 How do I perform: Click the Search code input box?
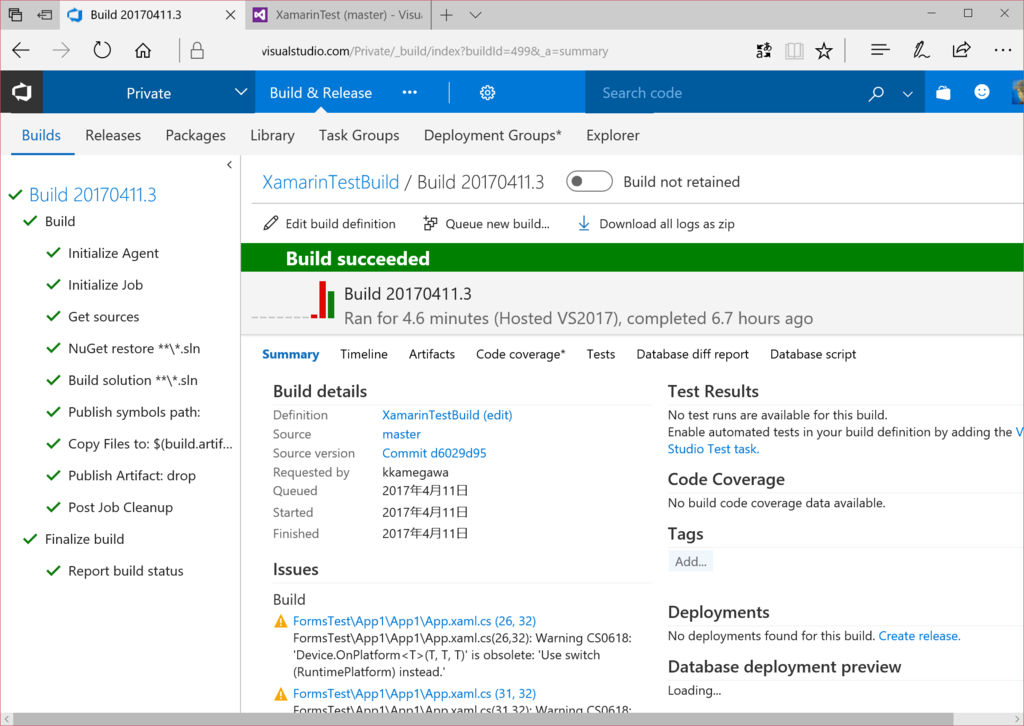click(725, 93)
